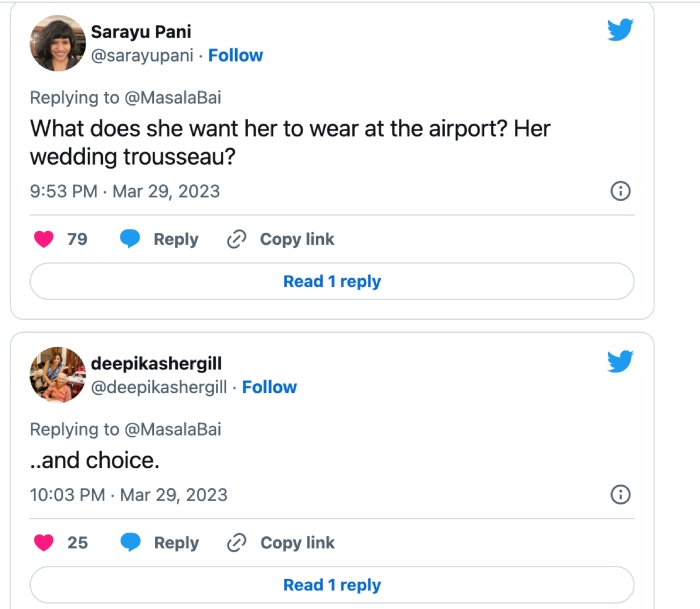The width and height of the screenshot is (700, 609).
Task: Like the tweet with 79 likes
Action: click(x=44, y=239)
